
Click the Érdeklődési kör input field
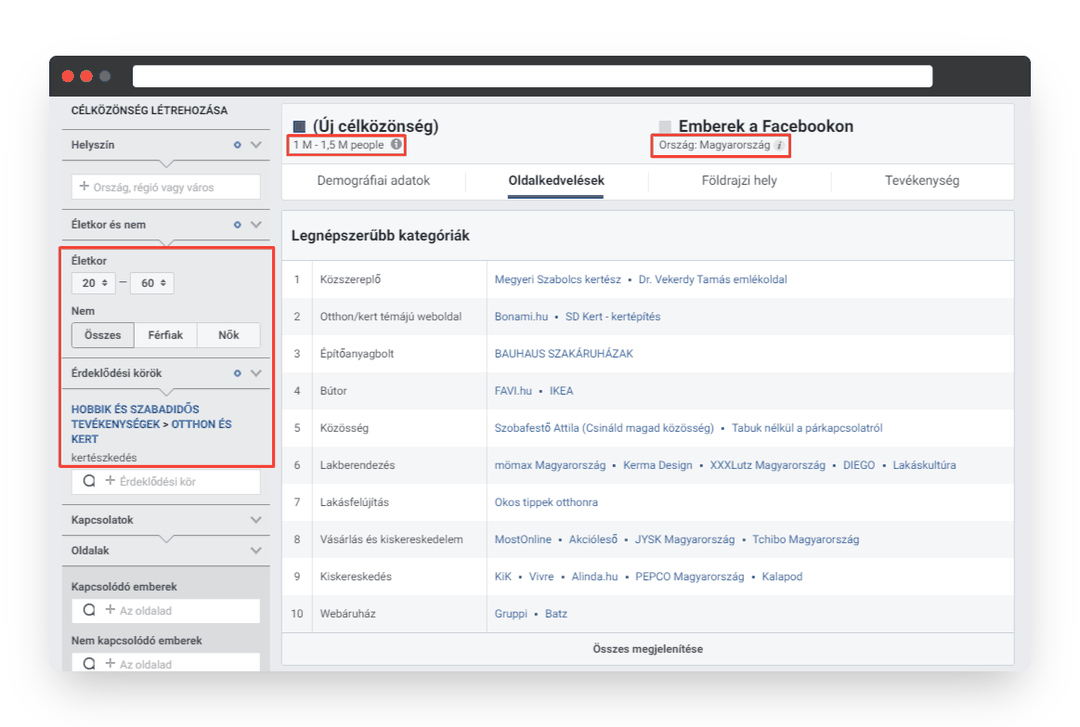coord(166,481)
